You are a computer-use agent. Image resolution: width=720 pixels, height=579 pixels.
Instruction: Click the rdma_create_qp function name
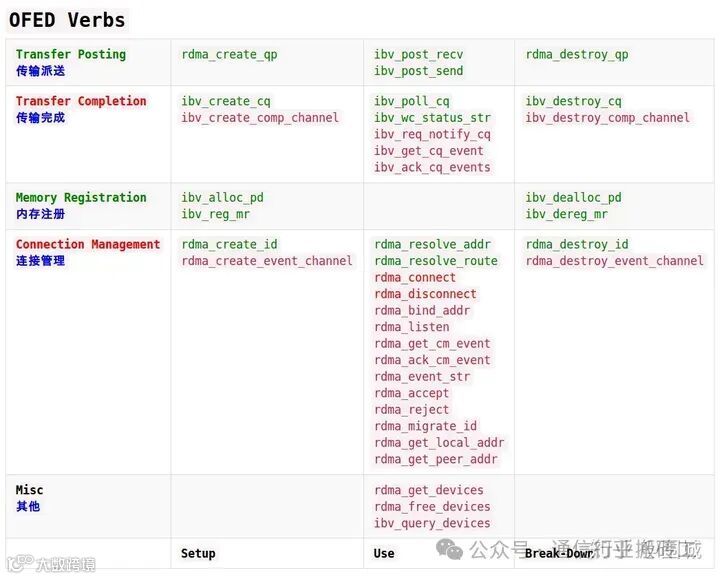(x=229, y=55)
